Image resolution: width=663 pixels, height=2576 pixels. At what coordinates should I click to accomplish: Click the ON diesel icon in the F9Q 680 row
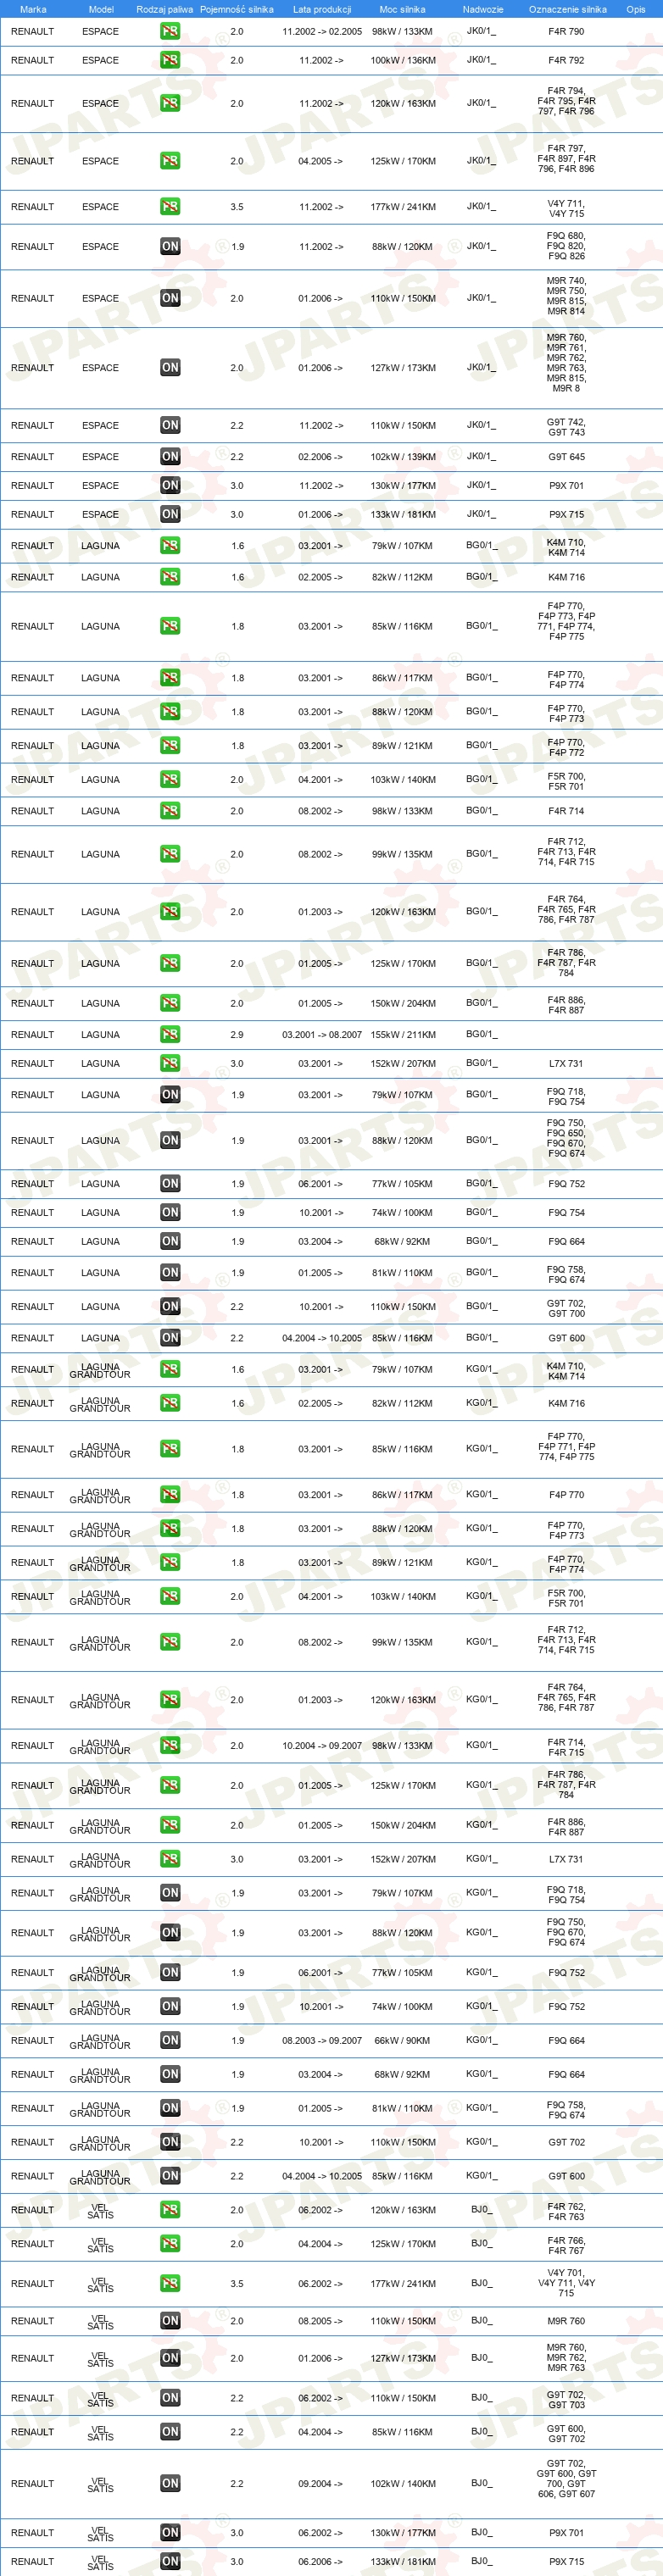point(170,246)
